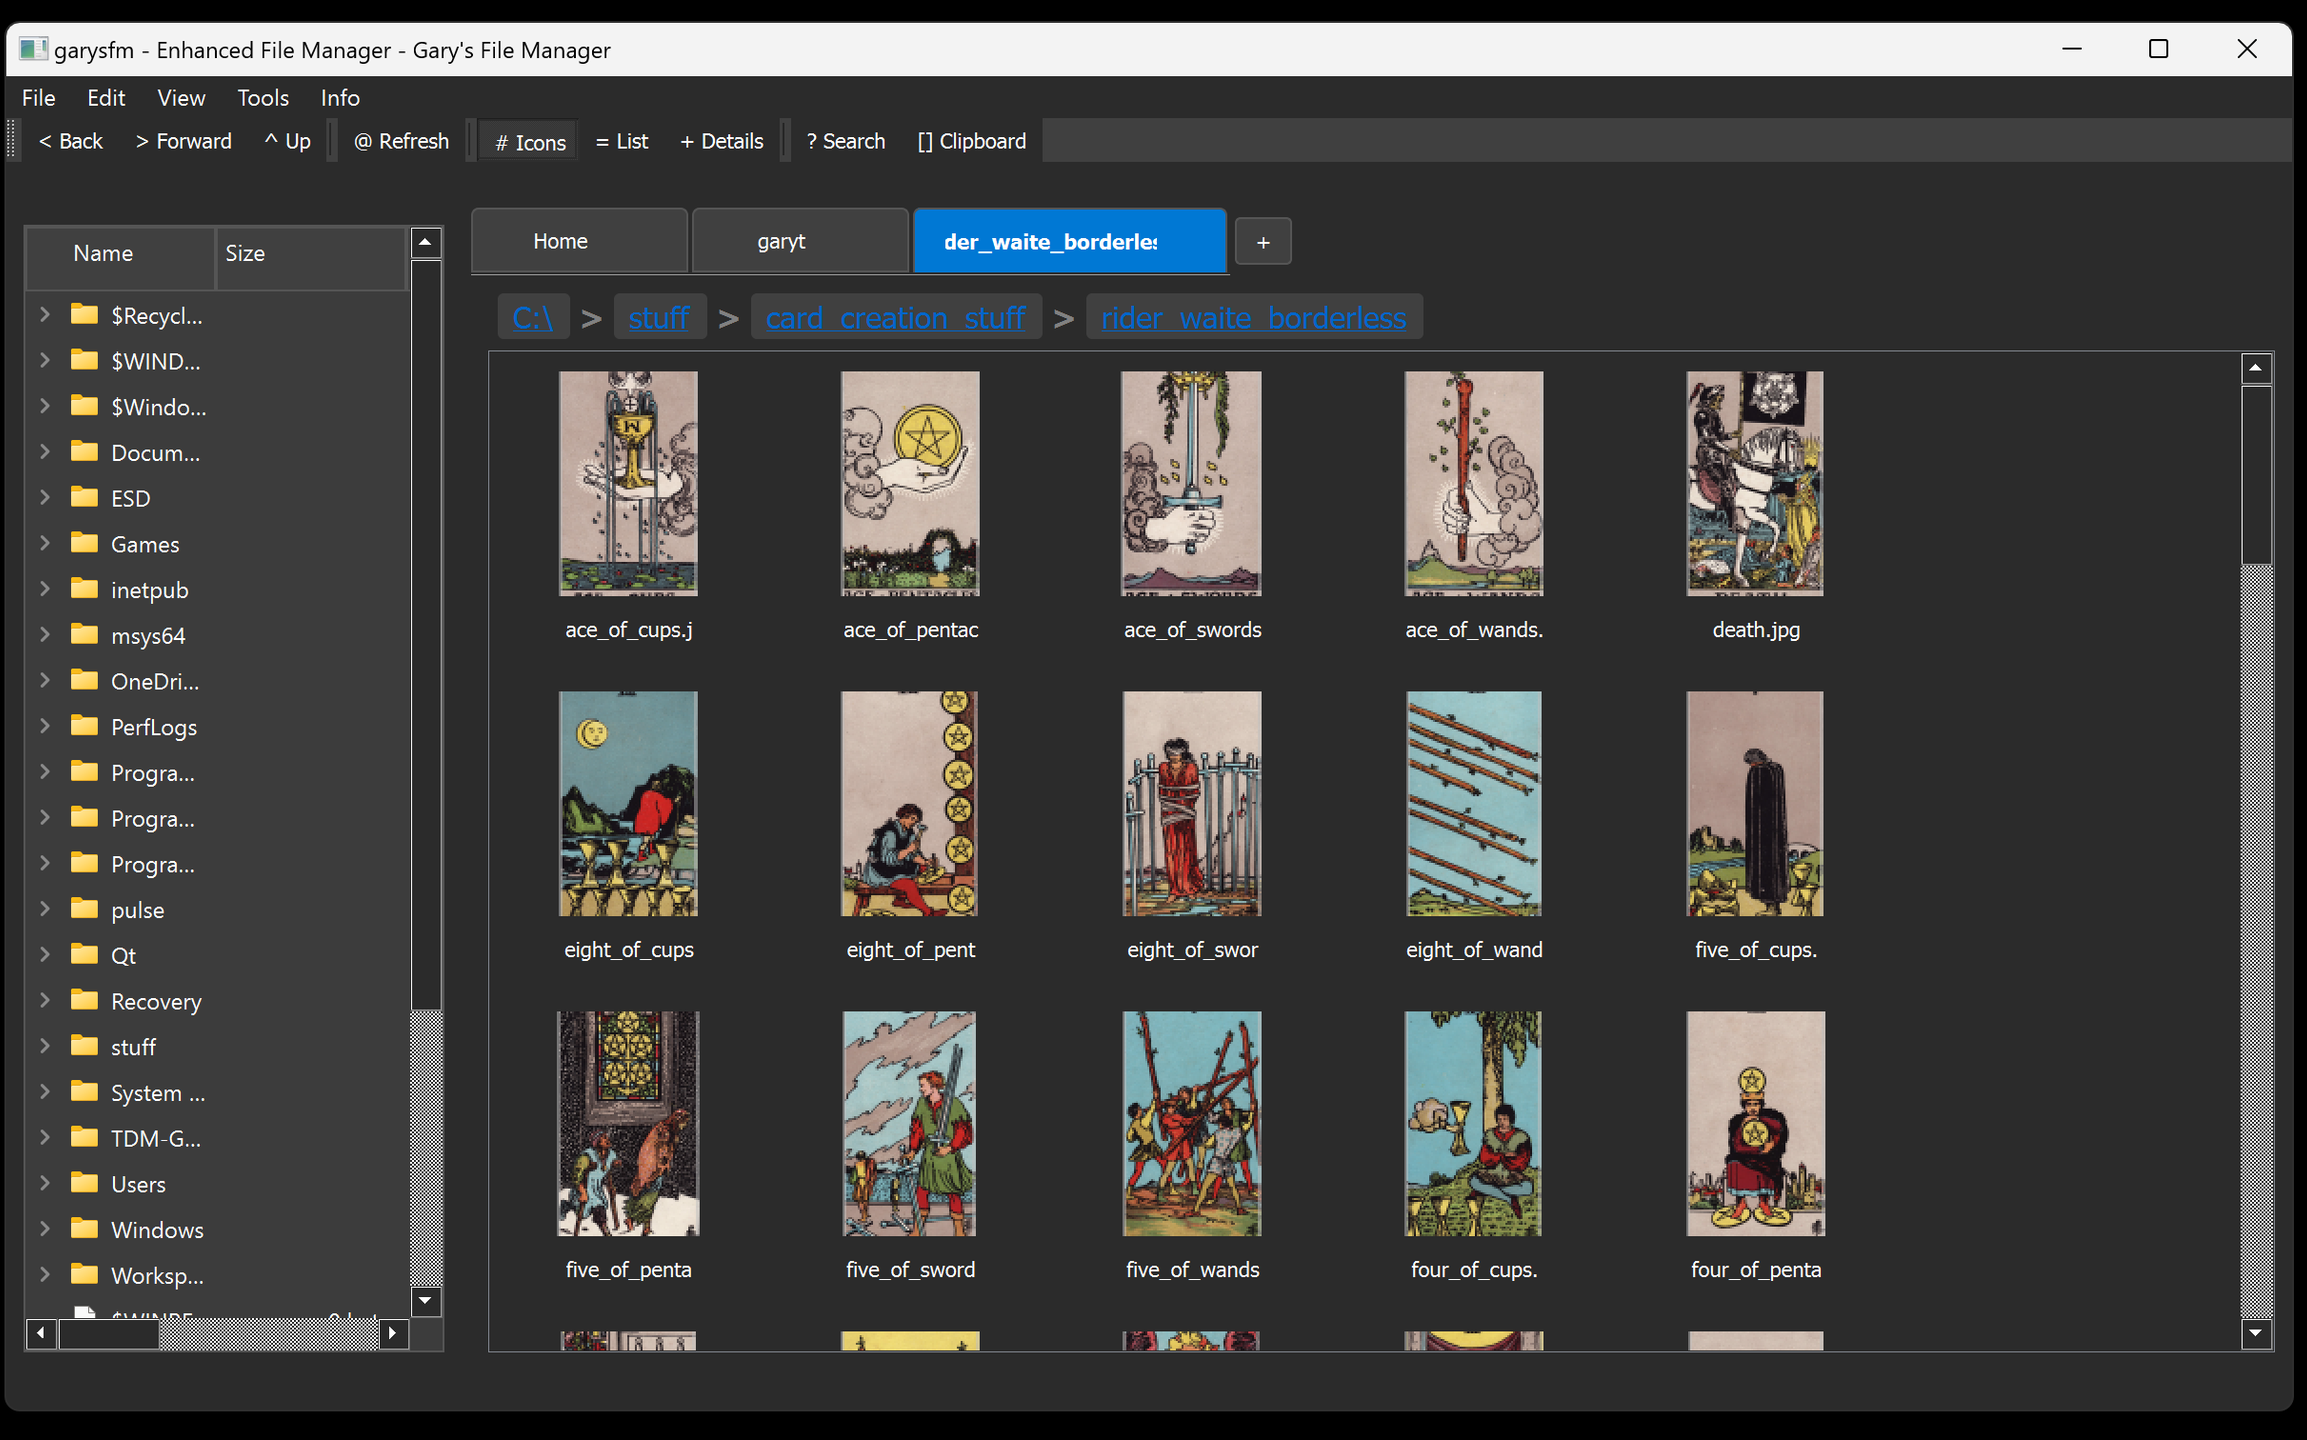2307x1440 pixels.
Task: Click the file grid scroll down arrow
Action: (x=2256, y=1332)
